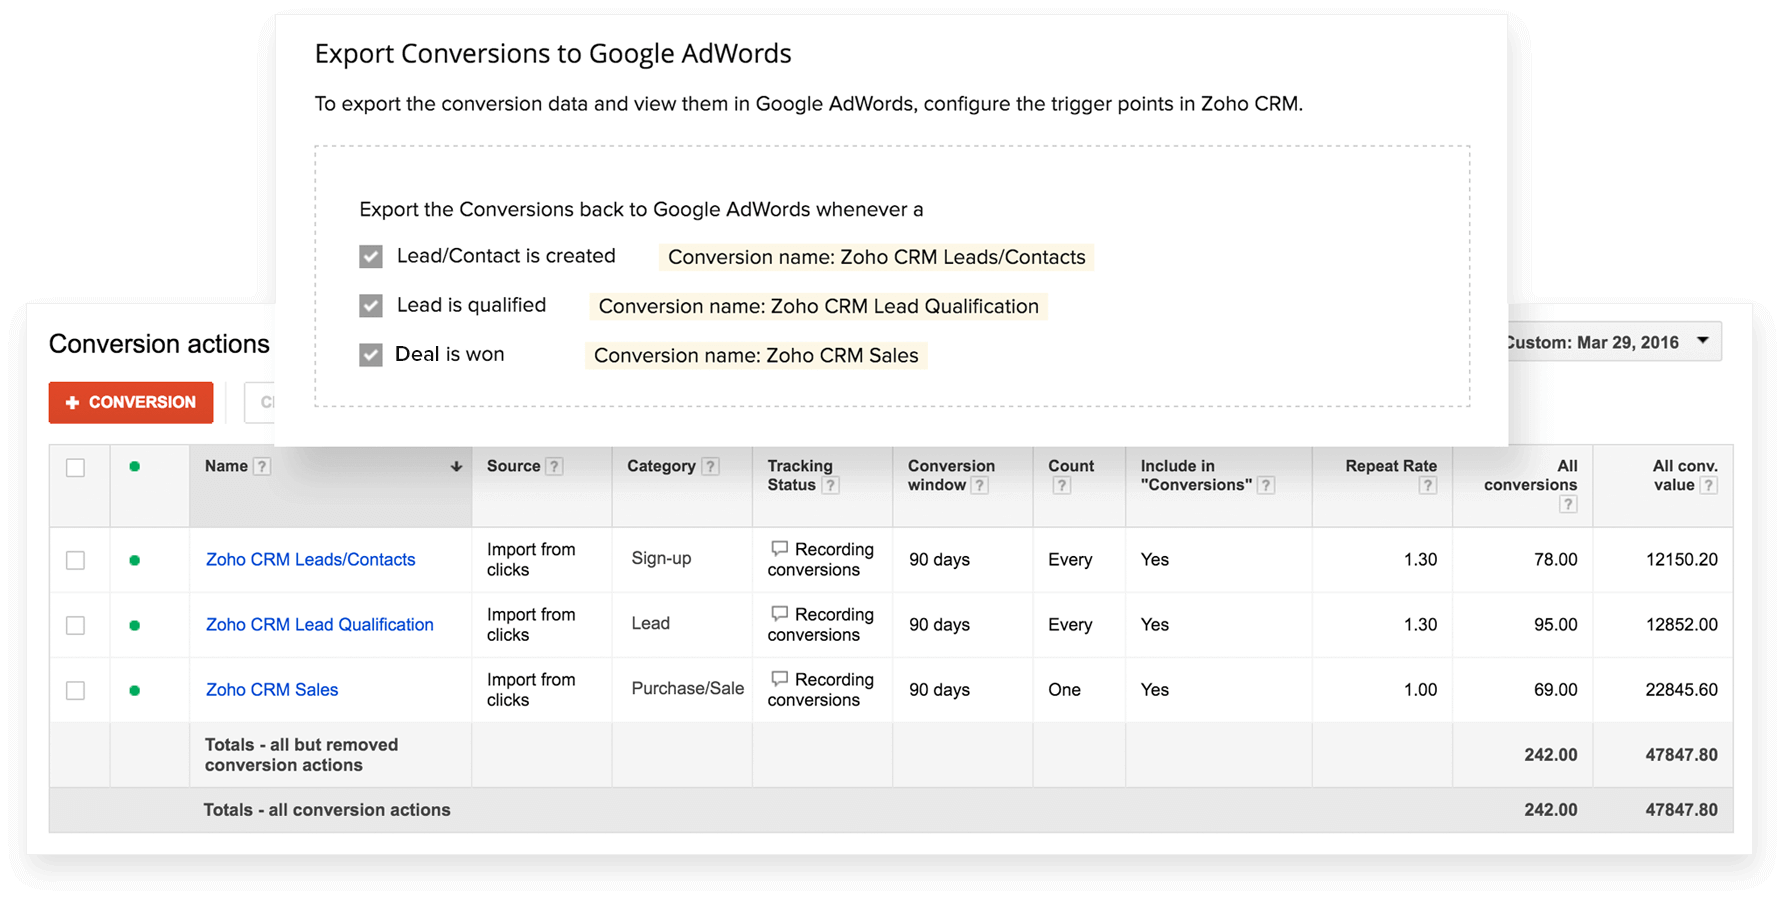Click speech bubble icon in Zoho CRM Leads/Contacts row

point(779,548)
